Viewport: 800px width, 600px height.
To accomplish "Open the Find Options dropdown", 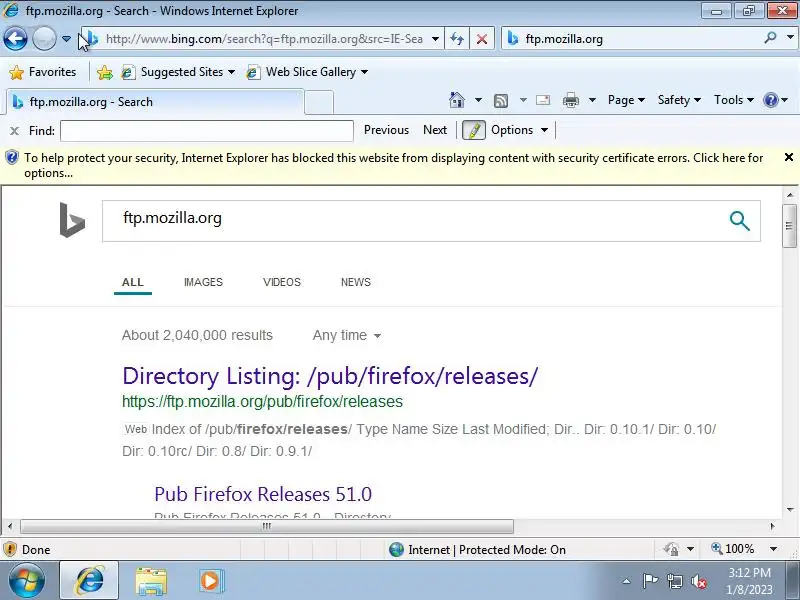I will point(519,130).
